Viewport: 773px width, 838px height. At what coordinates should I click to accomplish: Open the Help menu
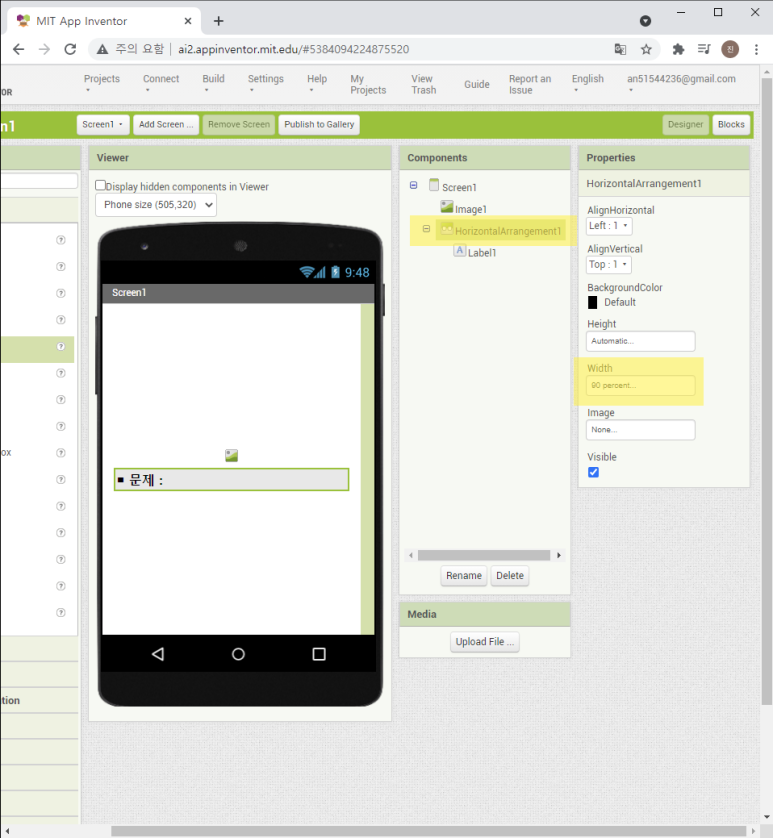(316, 83)
